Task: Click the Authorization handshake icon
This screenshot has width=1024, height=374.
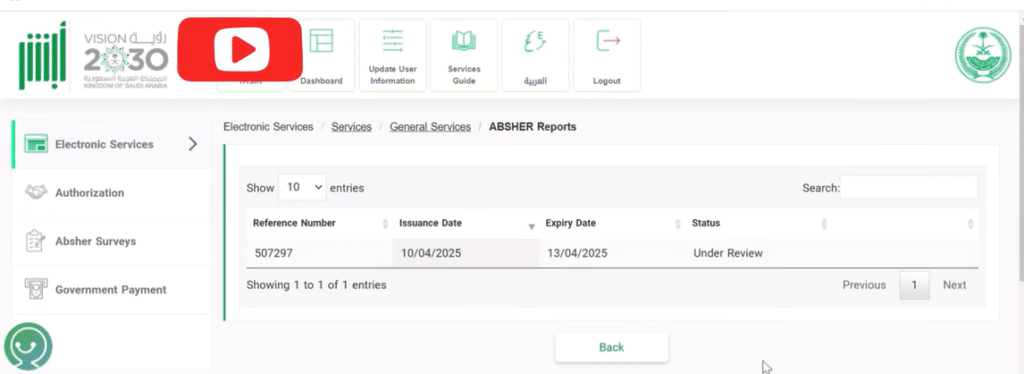Action: (x=36, y=193)
